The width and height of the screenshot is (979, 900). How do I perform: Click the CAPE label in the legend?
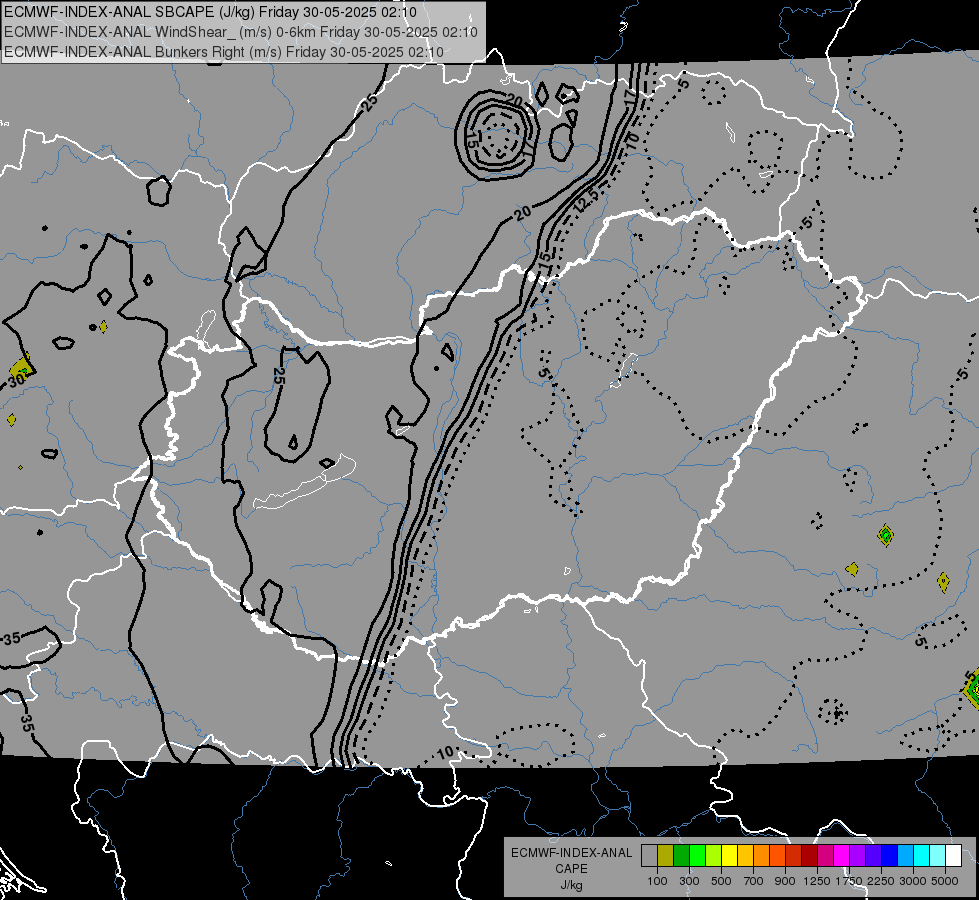(x=571, y=868)
